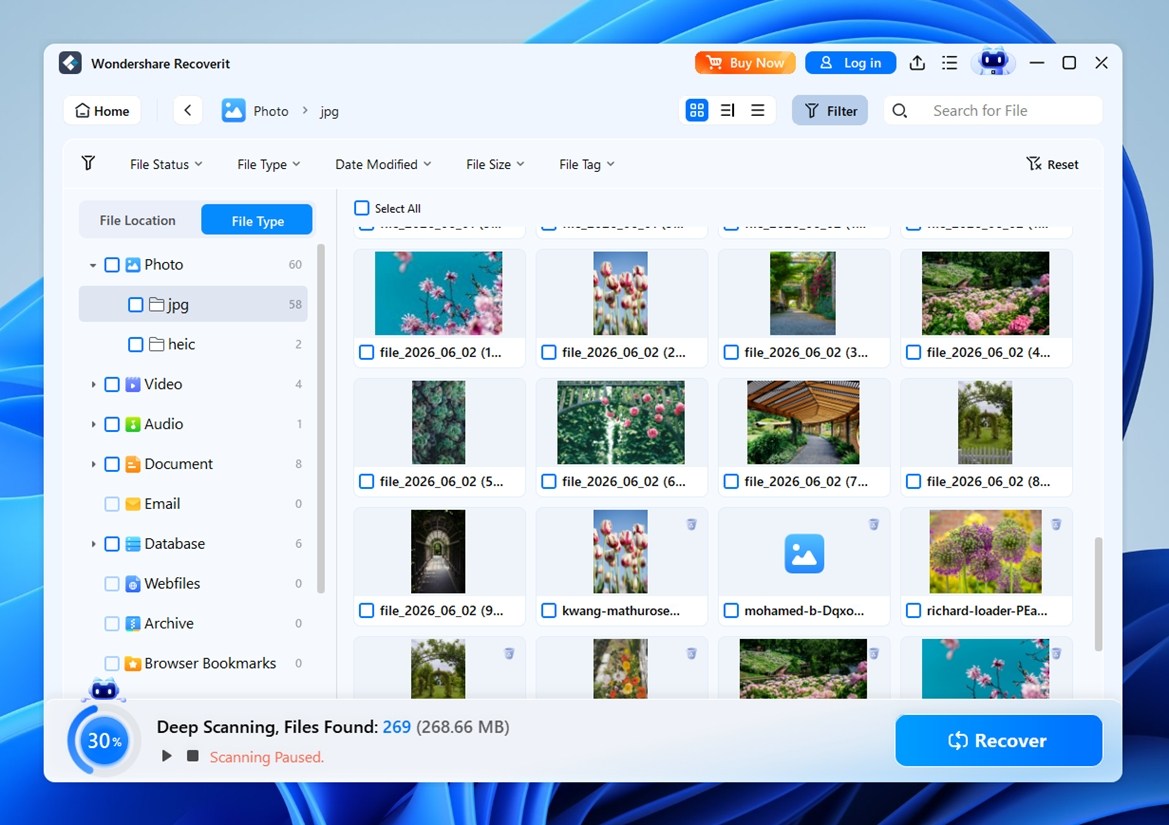Click the export/share icon in the title bar
Screen dimensions: 1169x825
(x=917, y=62)
